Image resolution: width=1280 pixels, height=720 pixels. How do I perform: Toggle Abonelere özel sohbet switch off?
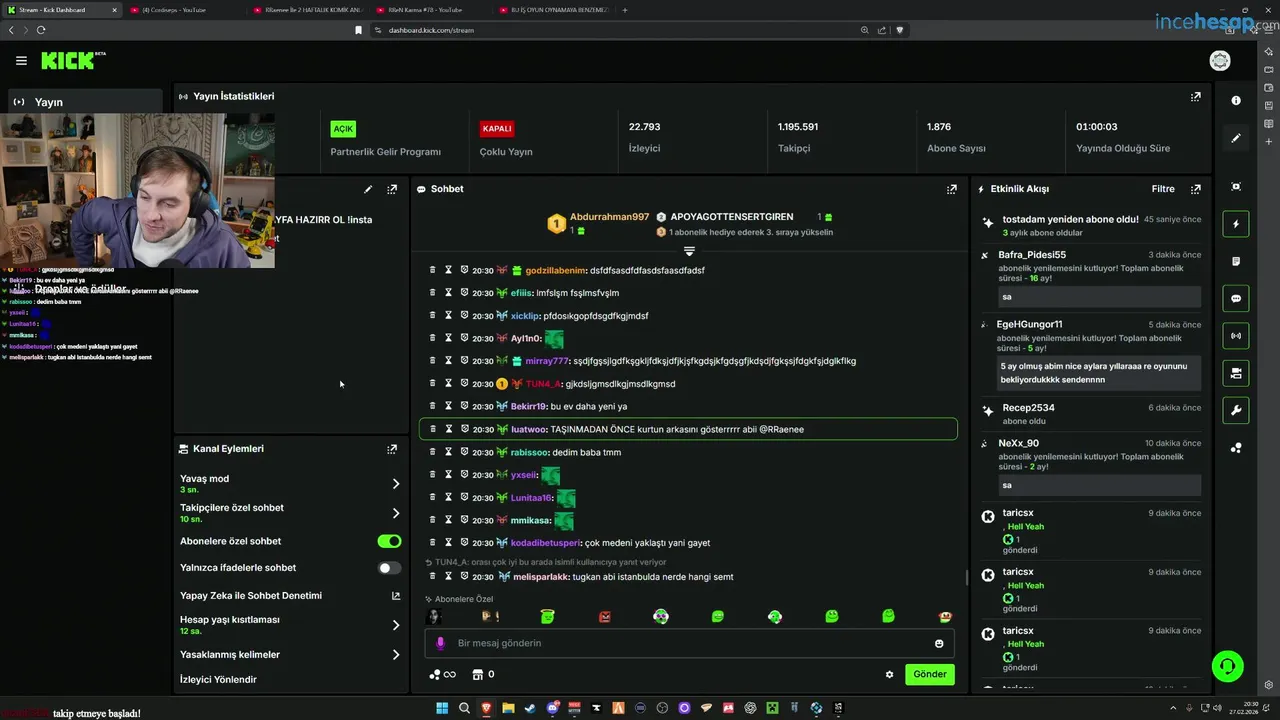[389, 541]
